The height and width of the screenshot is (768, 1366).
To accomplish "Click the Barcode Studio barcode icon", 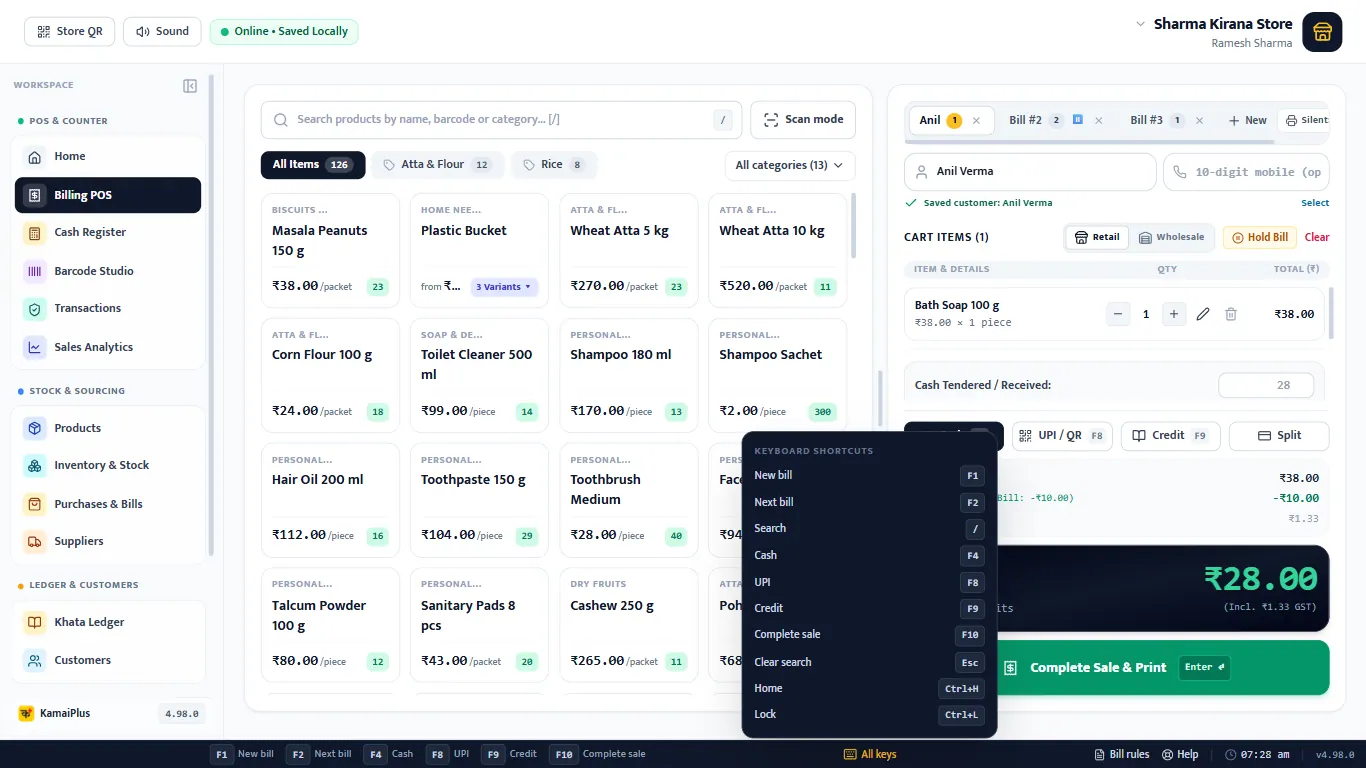I will pos(35,271).
